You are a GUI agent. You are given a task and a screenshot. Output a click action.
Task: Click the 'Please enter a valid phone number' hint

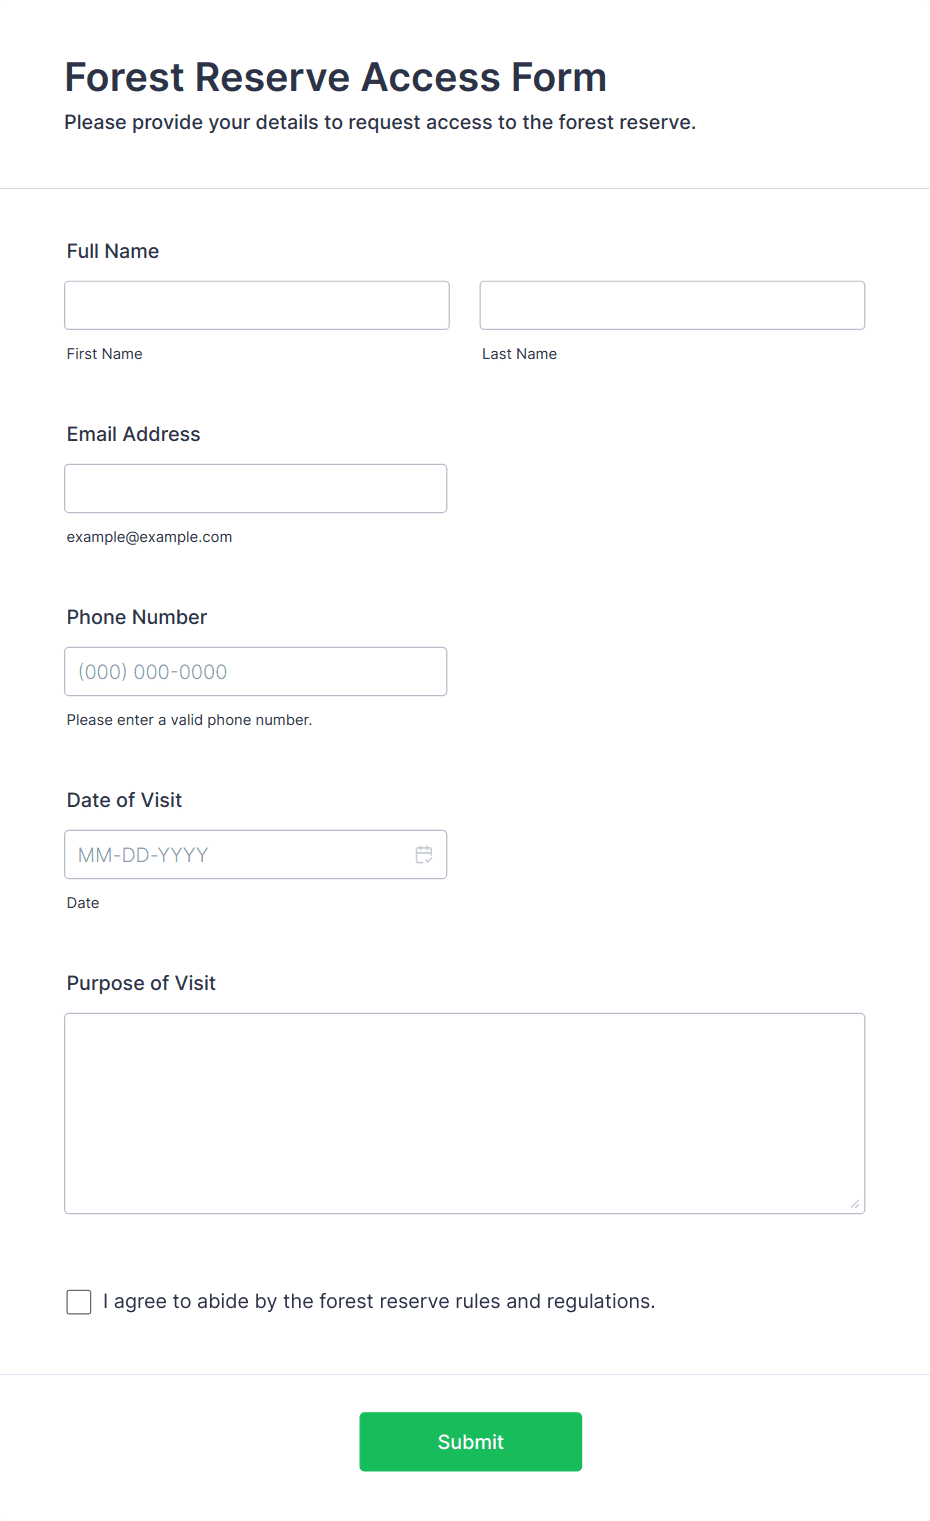click(189, 720)
